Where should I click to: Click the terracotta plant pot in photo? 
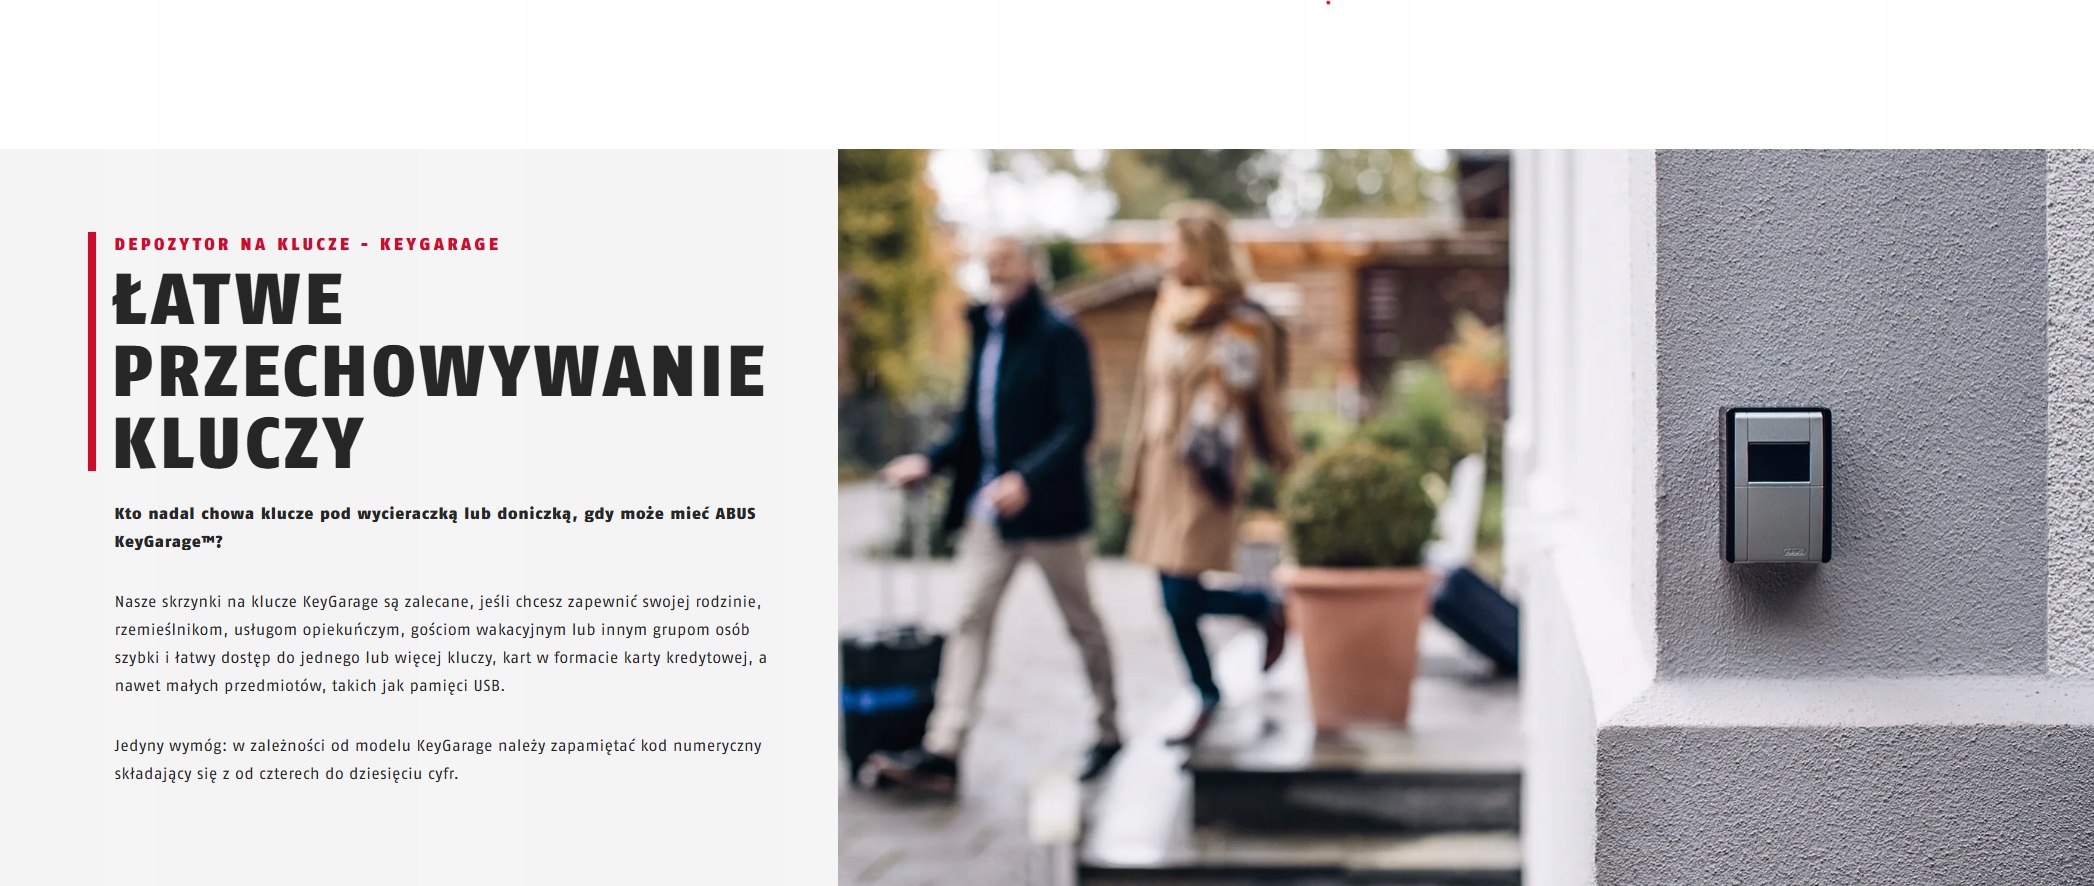1356,644
